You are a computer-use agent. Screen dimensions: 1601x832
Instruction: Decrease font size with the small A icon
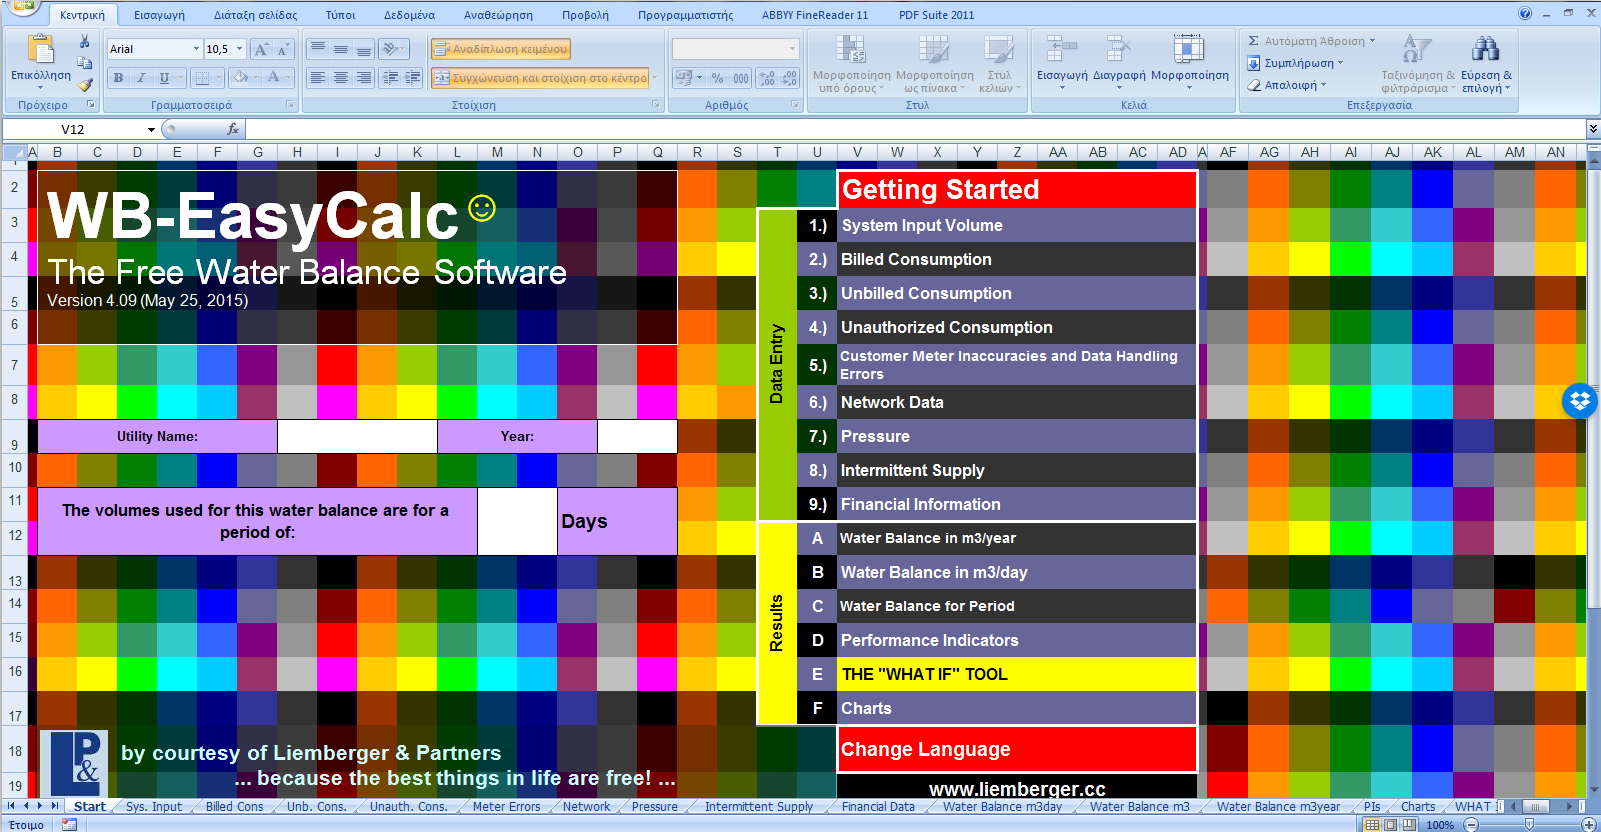click(x=282, y=49)
